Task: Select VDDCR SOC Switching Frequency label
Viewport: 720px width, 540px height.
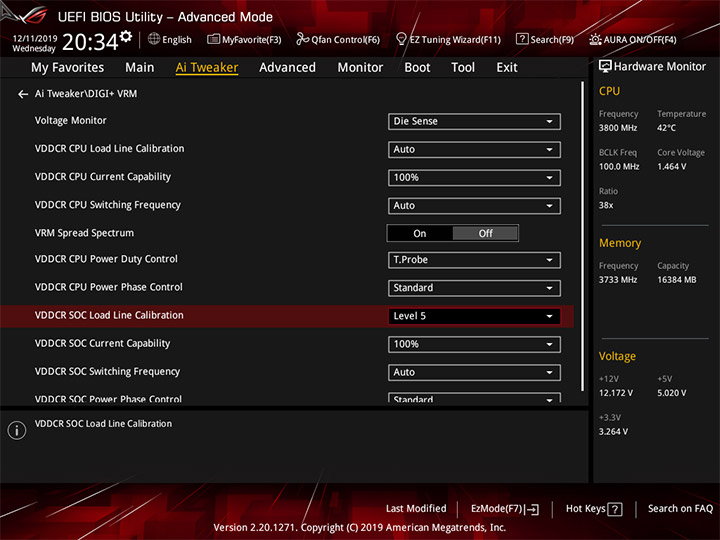Action: coord(107,371)
